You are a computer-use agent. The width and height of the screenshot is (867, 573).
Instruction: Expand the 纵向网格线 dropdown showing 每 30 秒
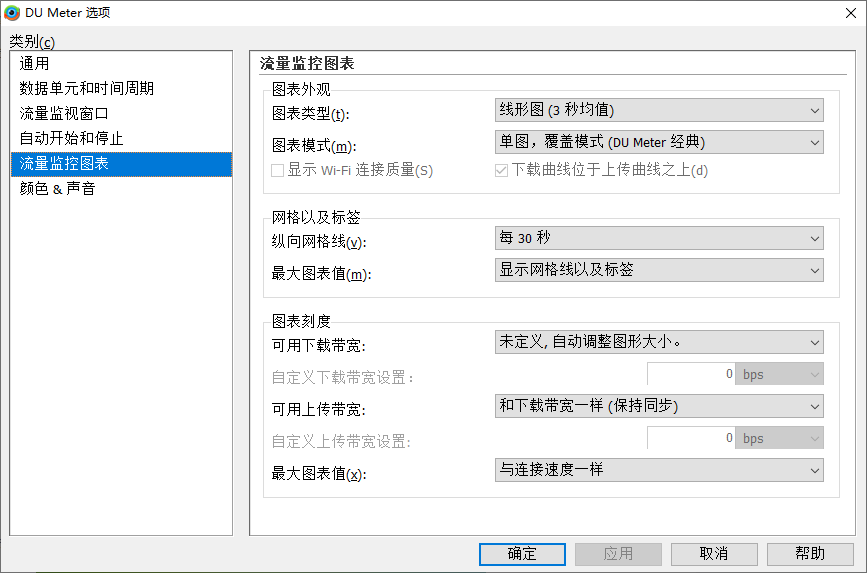tap(659, 238)
